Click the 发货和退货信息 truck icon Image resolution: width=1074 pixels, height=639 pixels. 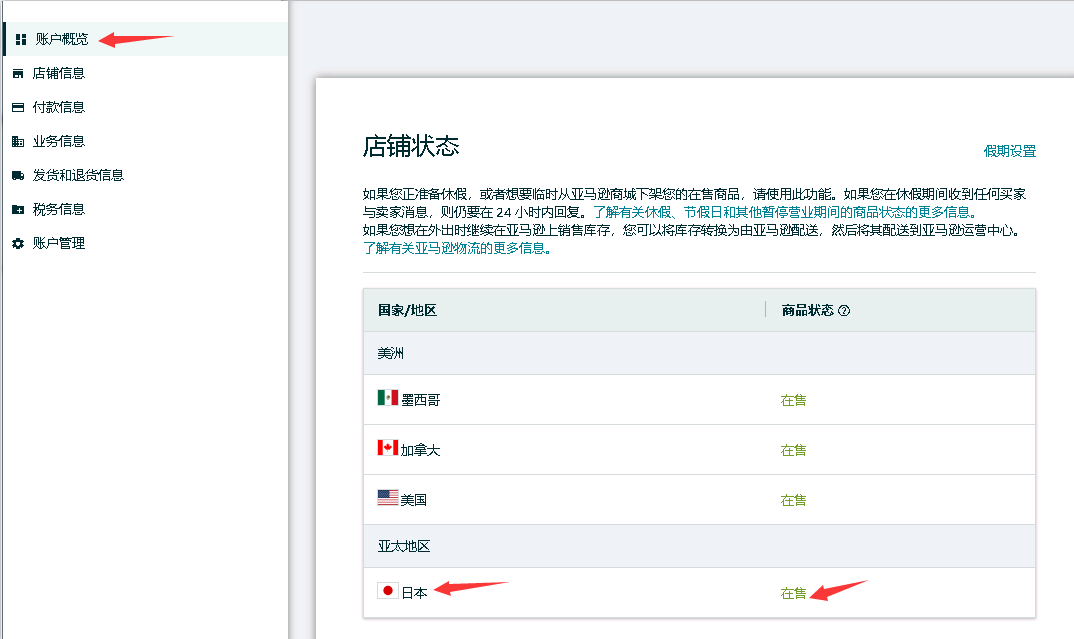pos(18,175)
